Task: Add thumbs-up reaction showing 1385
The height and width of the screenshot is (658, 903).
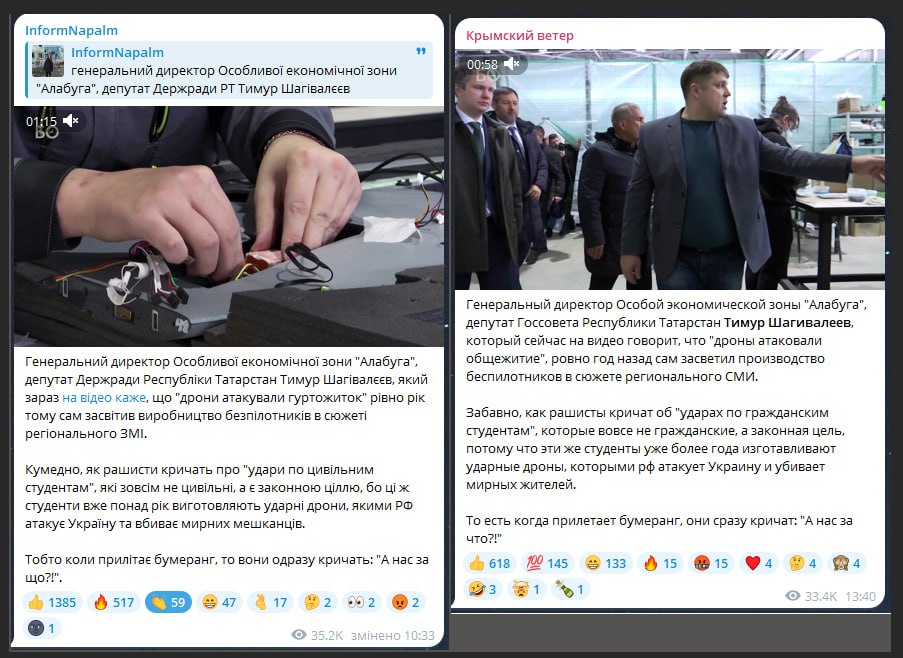Action: click(52, 602)
